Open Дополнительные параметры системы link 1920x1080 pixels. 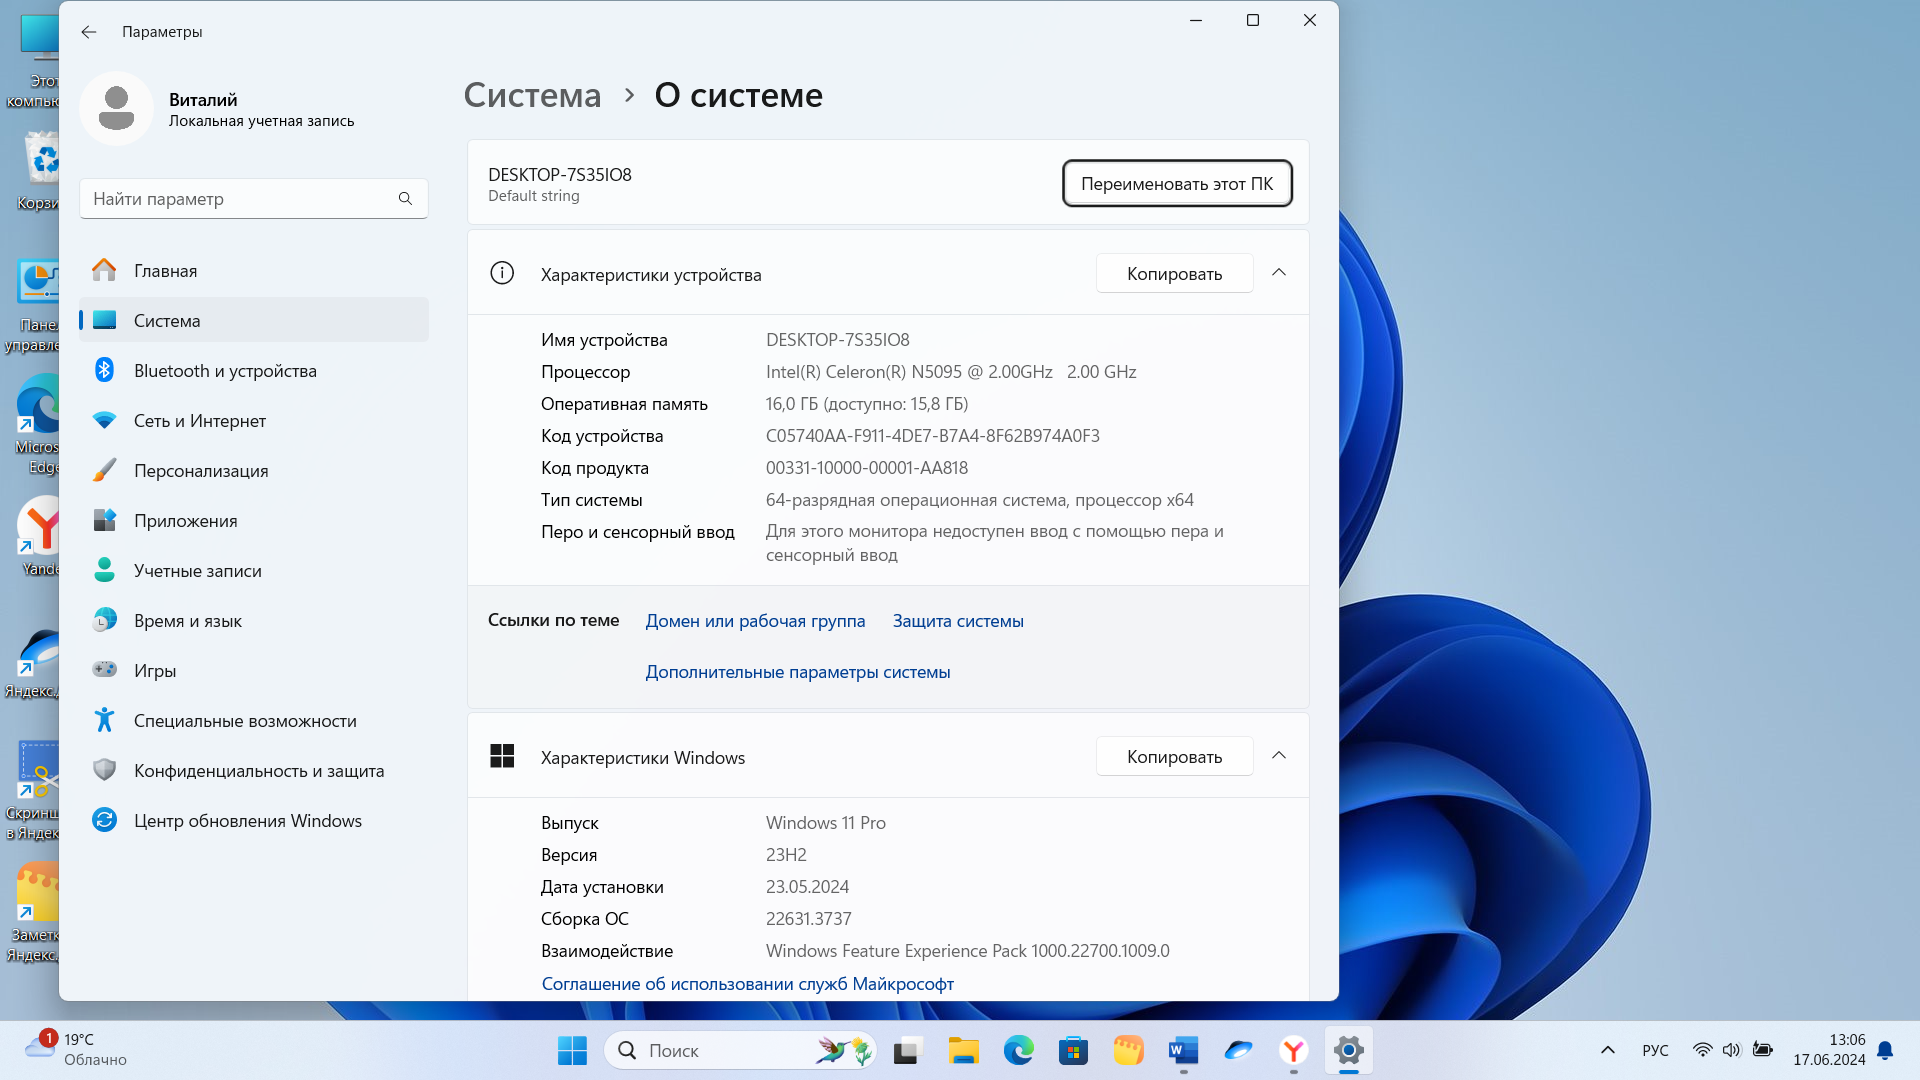click(797, 672)
